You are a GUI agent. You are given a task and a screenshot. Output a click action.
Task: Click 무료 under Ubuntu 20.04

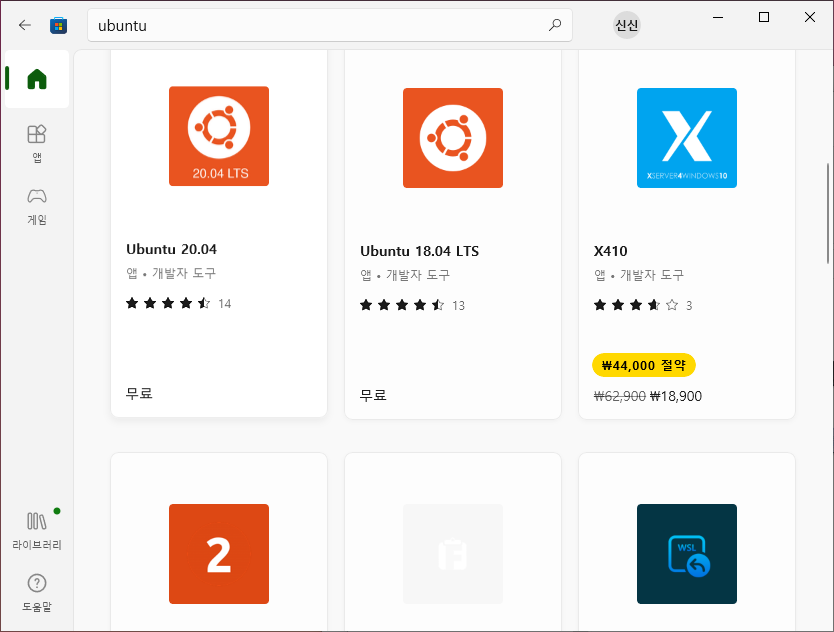click(139, 393)
